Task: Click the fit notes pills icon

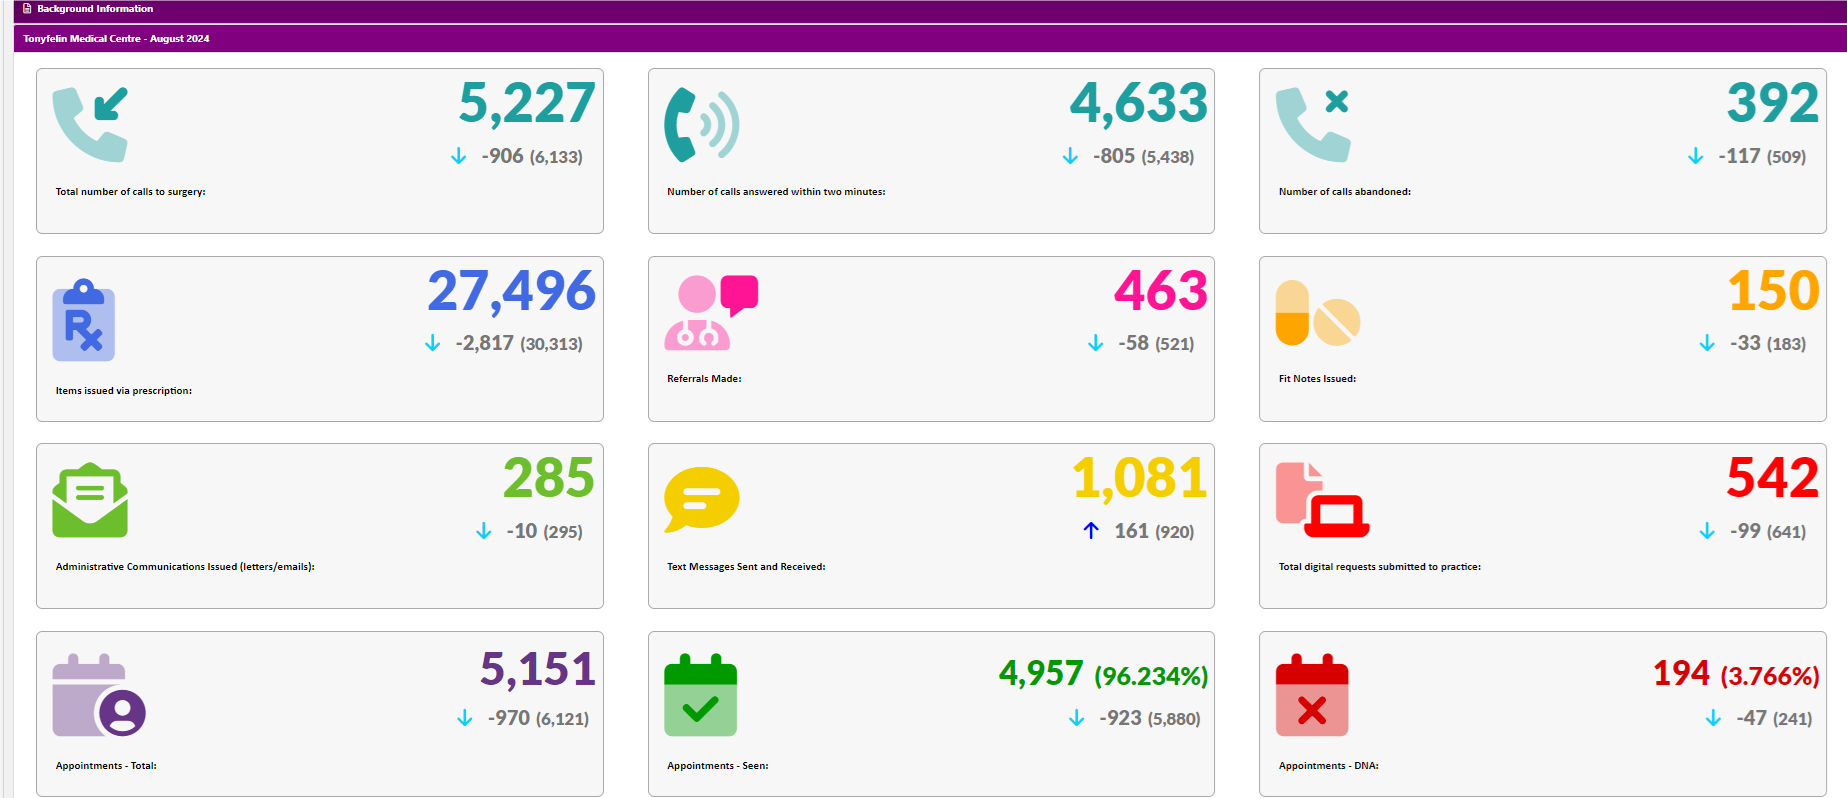Action: click(x=1318, y=313)
